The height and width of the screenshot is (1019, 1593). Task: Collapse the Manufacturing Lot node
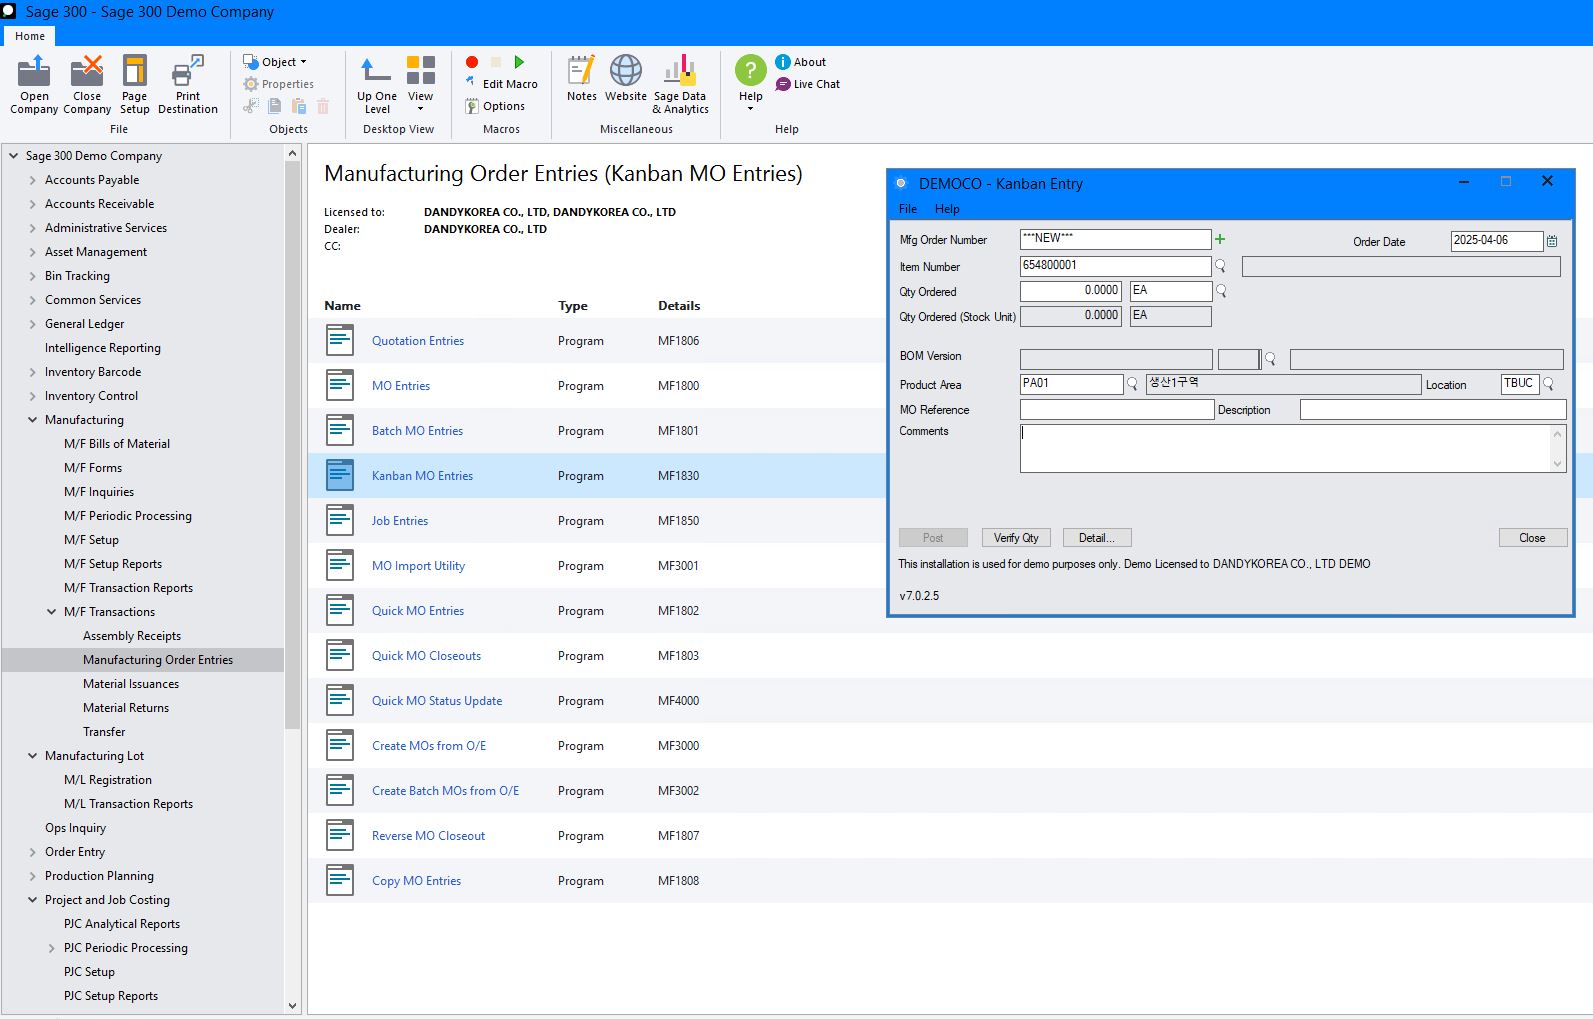pyautogui.click(x=33, y=756)
